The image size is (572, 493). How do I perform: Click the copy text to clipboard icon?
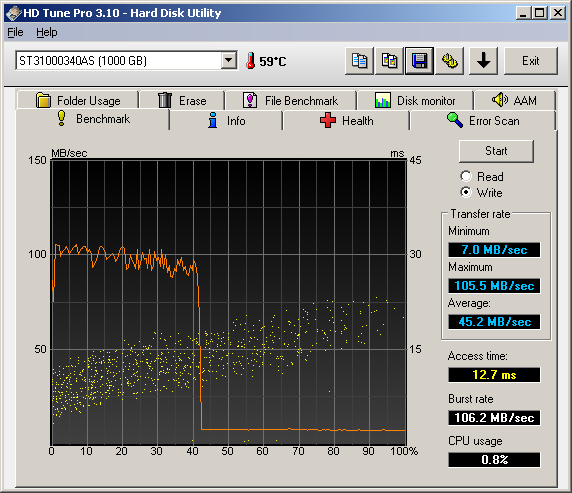coord(359,61)
